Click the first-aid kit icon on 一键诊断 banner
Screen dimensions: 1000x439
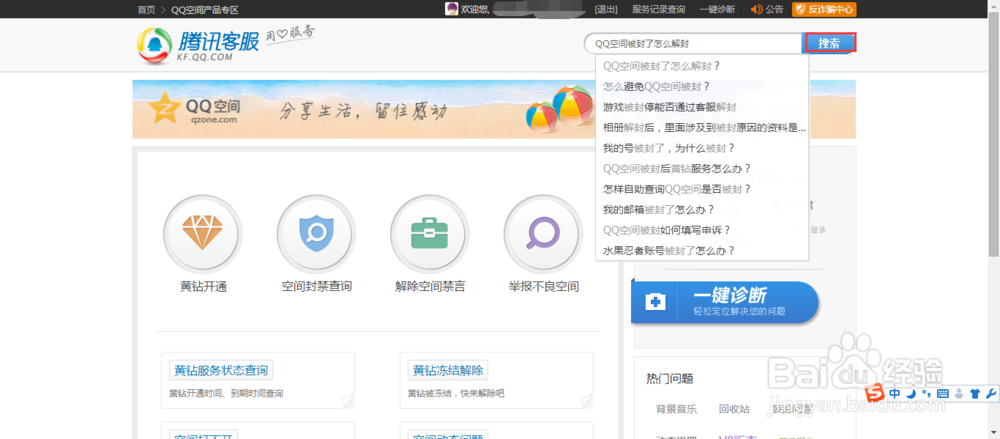click(x=655, y=302)
